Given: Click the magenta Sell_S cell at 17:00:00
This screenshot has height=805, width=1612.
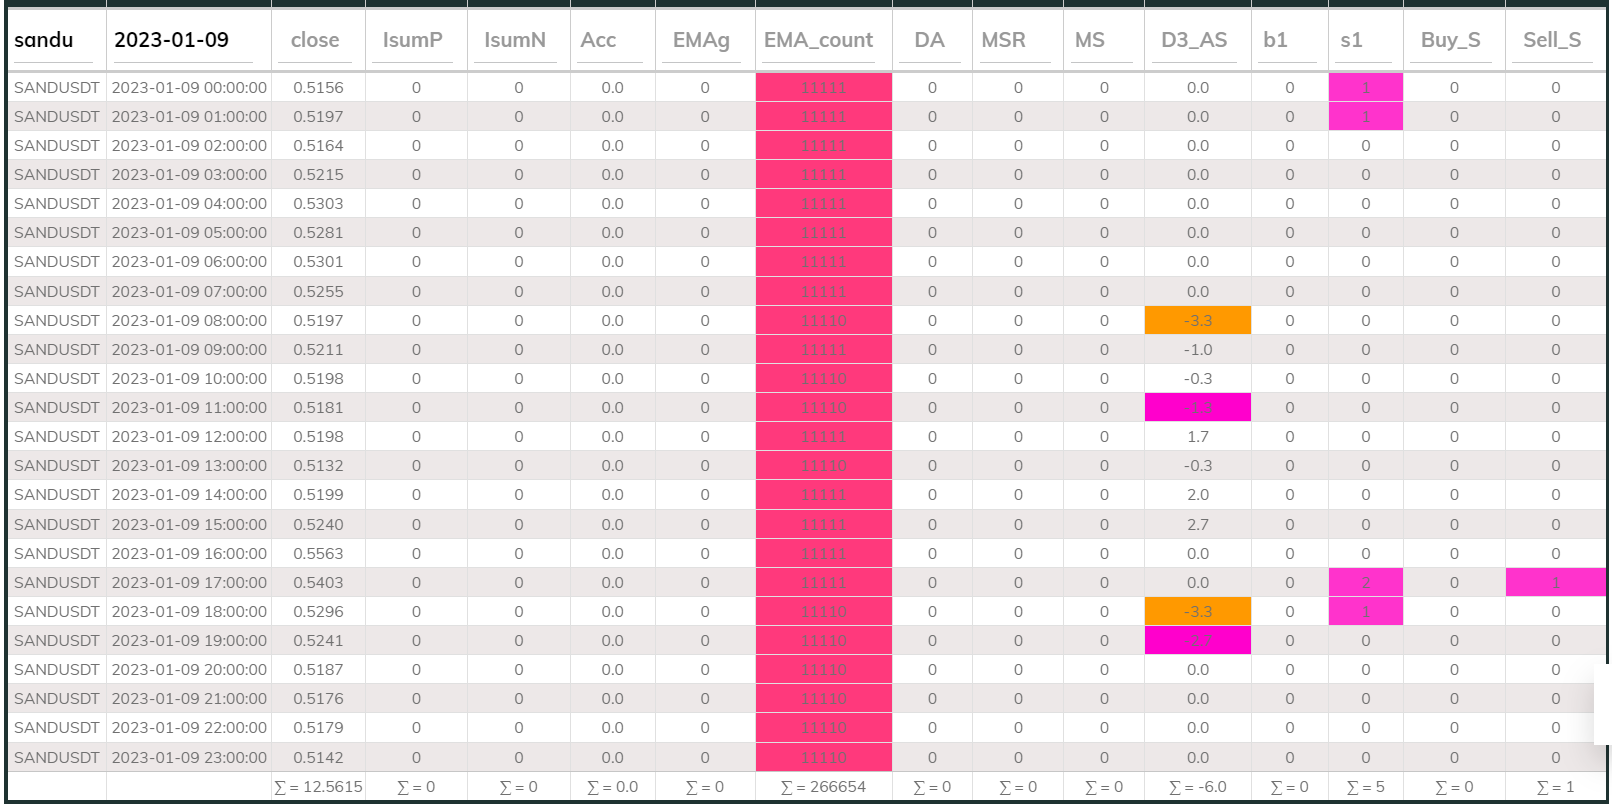Looking at the screenshot, I should pyautogui.click(x=1555, y=583).
